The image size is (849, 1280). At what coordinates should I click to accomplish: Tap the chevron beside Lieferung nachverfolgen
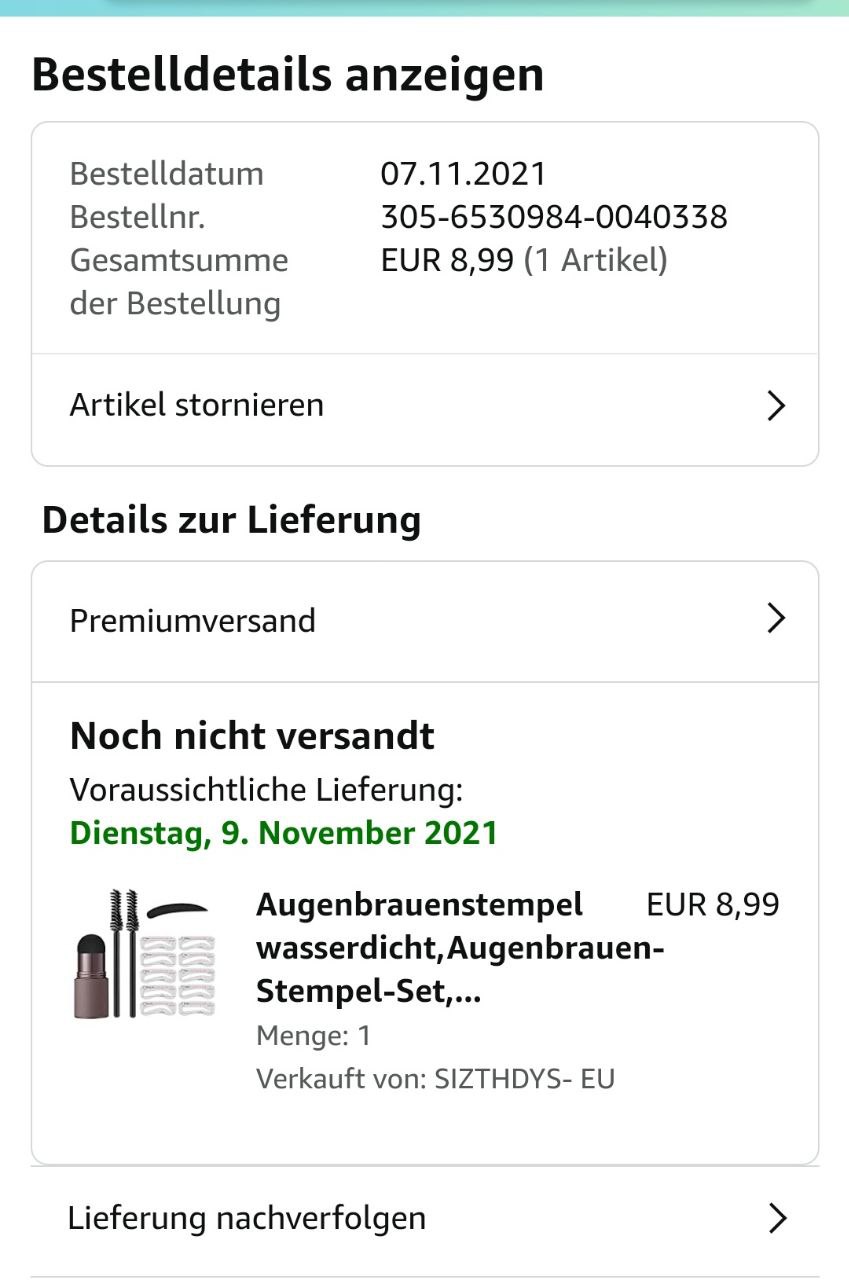pyautogui.click(x=776, y=1218)
